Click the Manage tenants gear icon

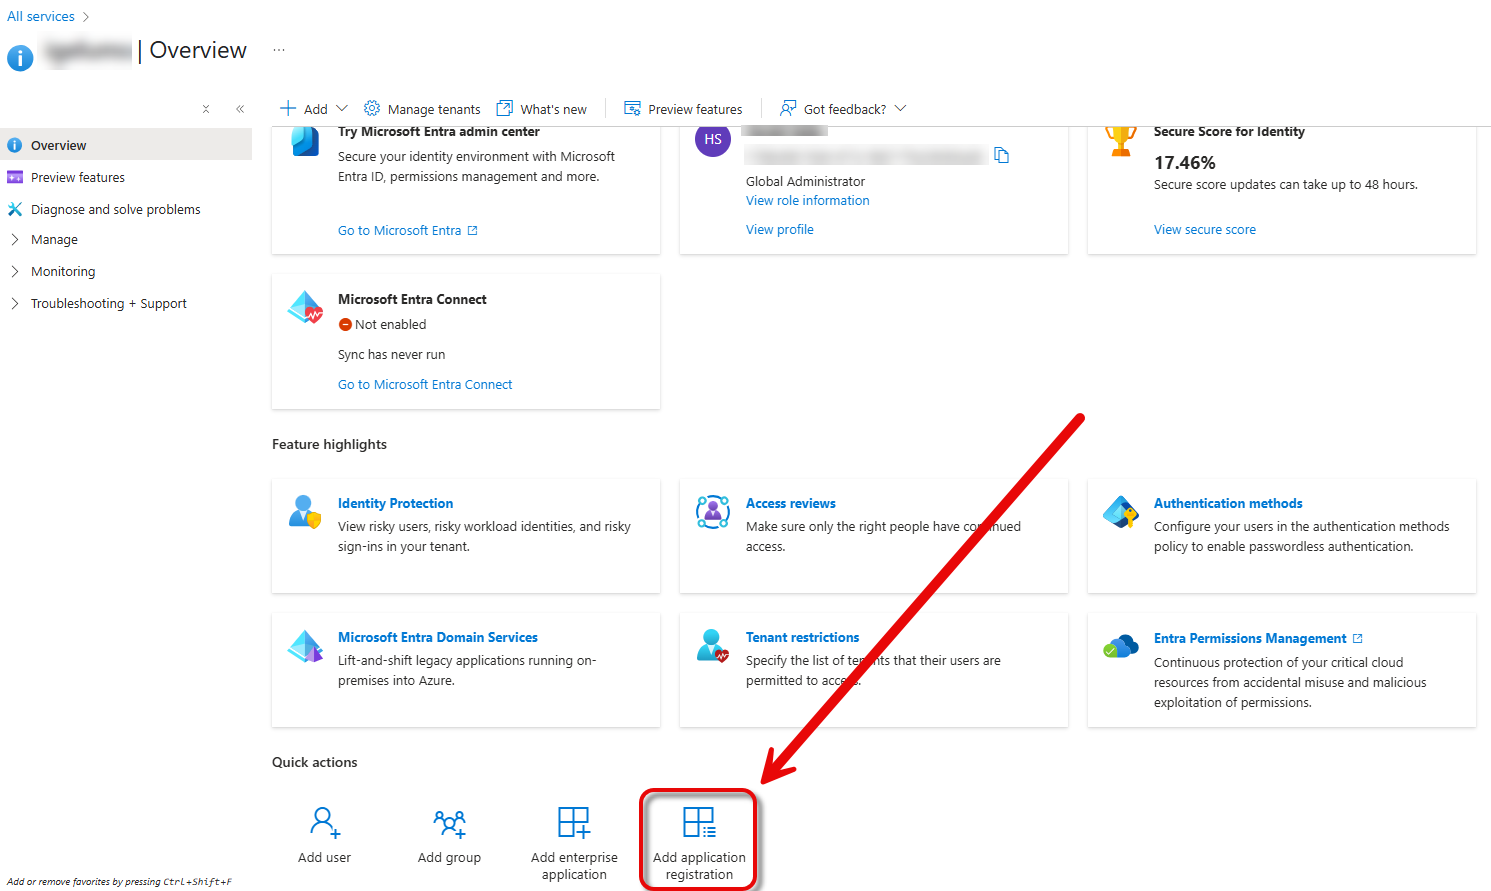click(x=372, y=108)
